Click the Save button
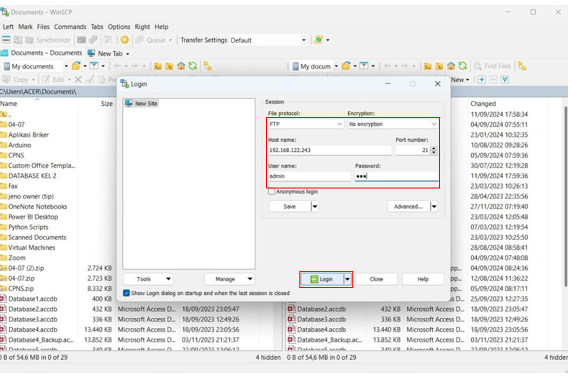This screenshot has height=382, width=572. point(290,207)
